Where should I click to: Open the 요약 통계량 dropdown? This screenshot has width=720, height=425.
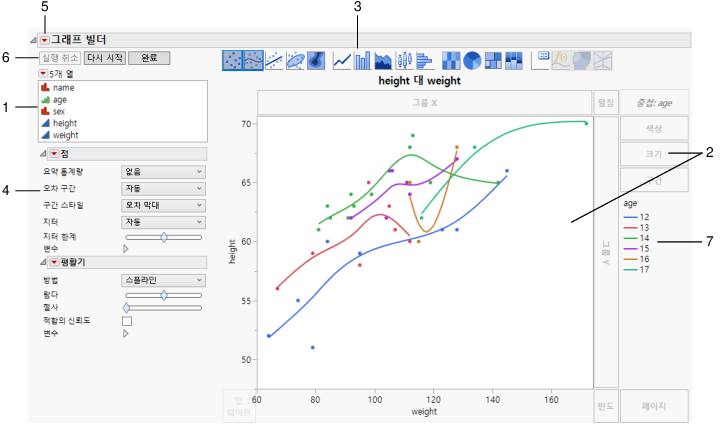pos(163,172)
